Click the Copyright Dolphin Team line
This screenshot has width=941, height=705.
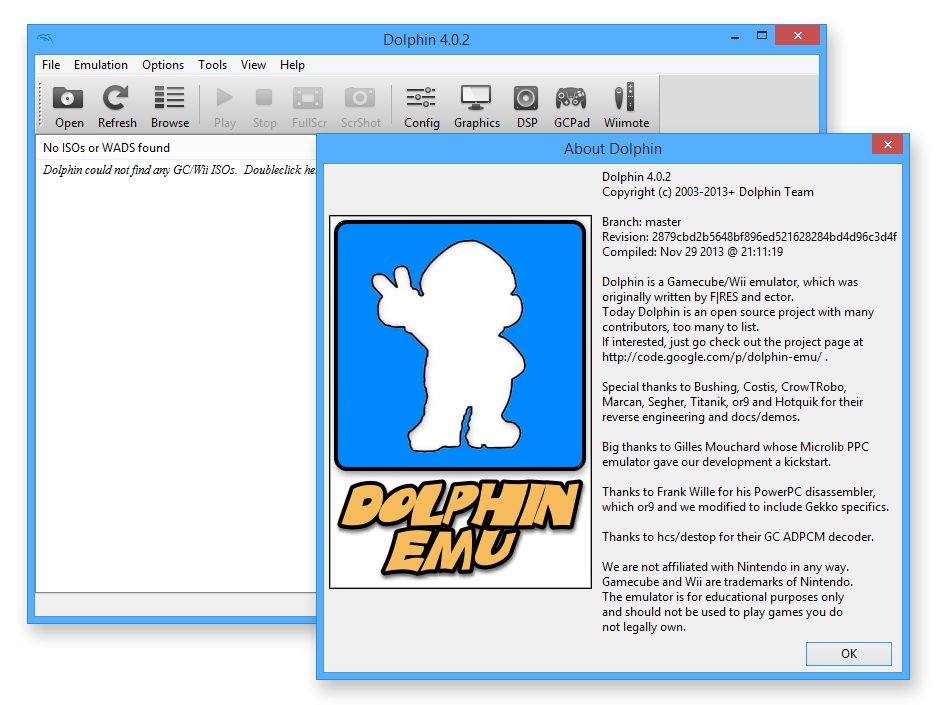click(708, 192)
